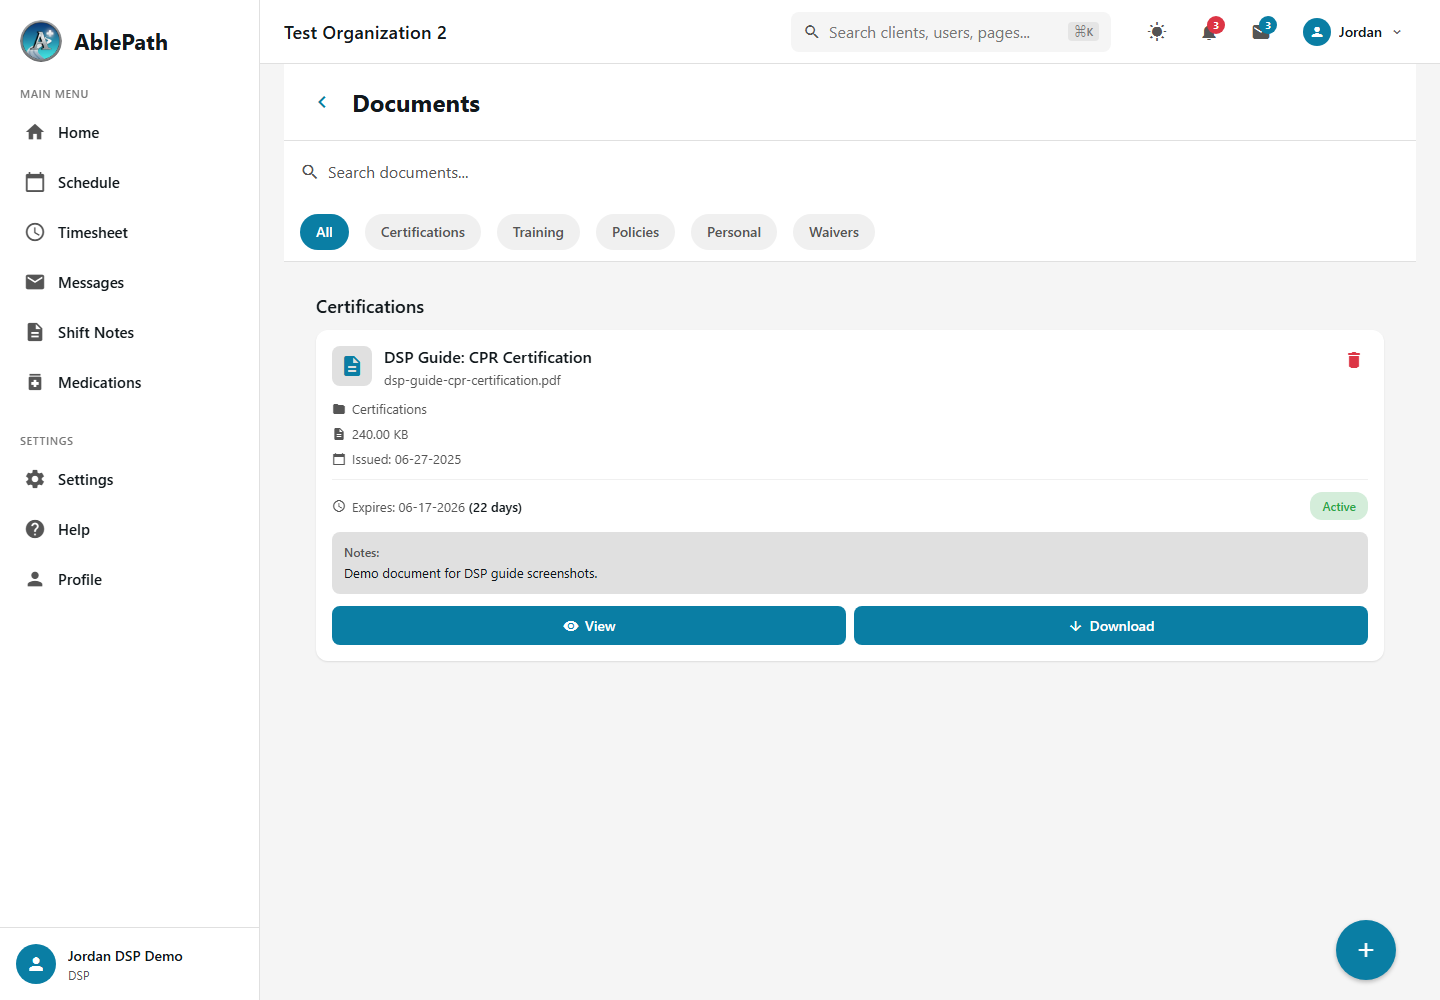Click the Issued: 06-27-2025 date

pos(406,460)
